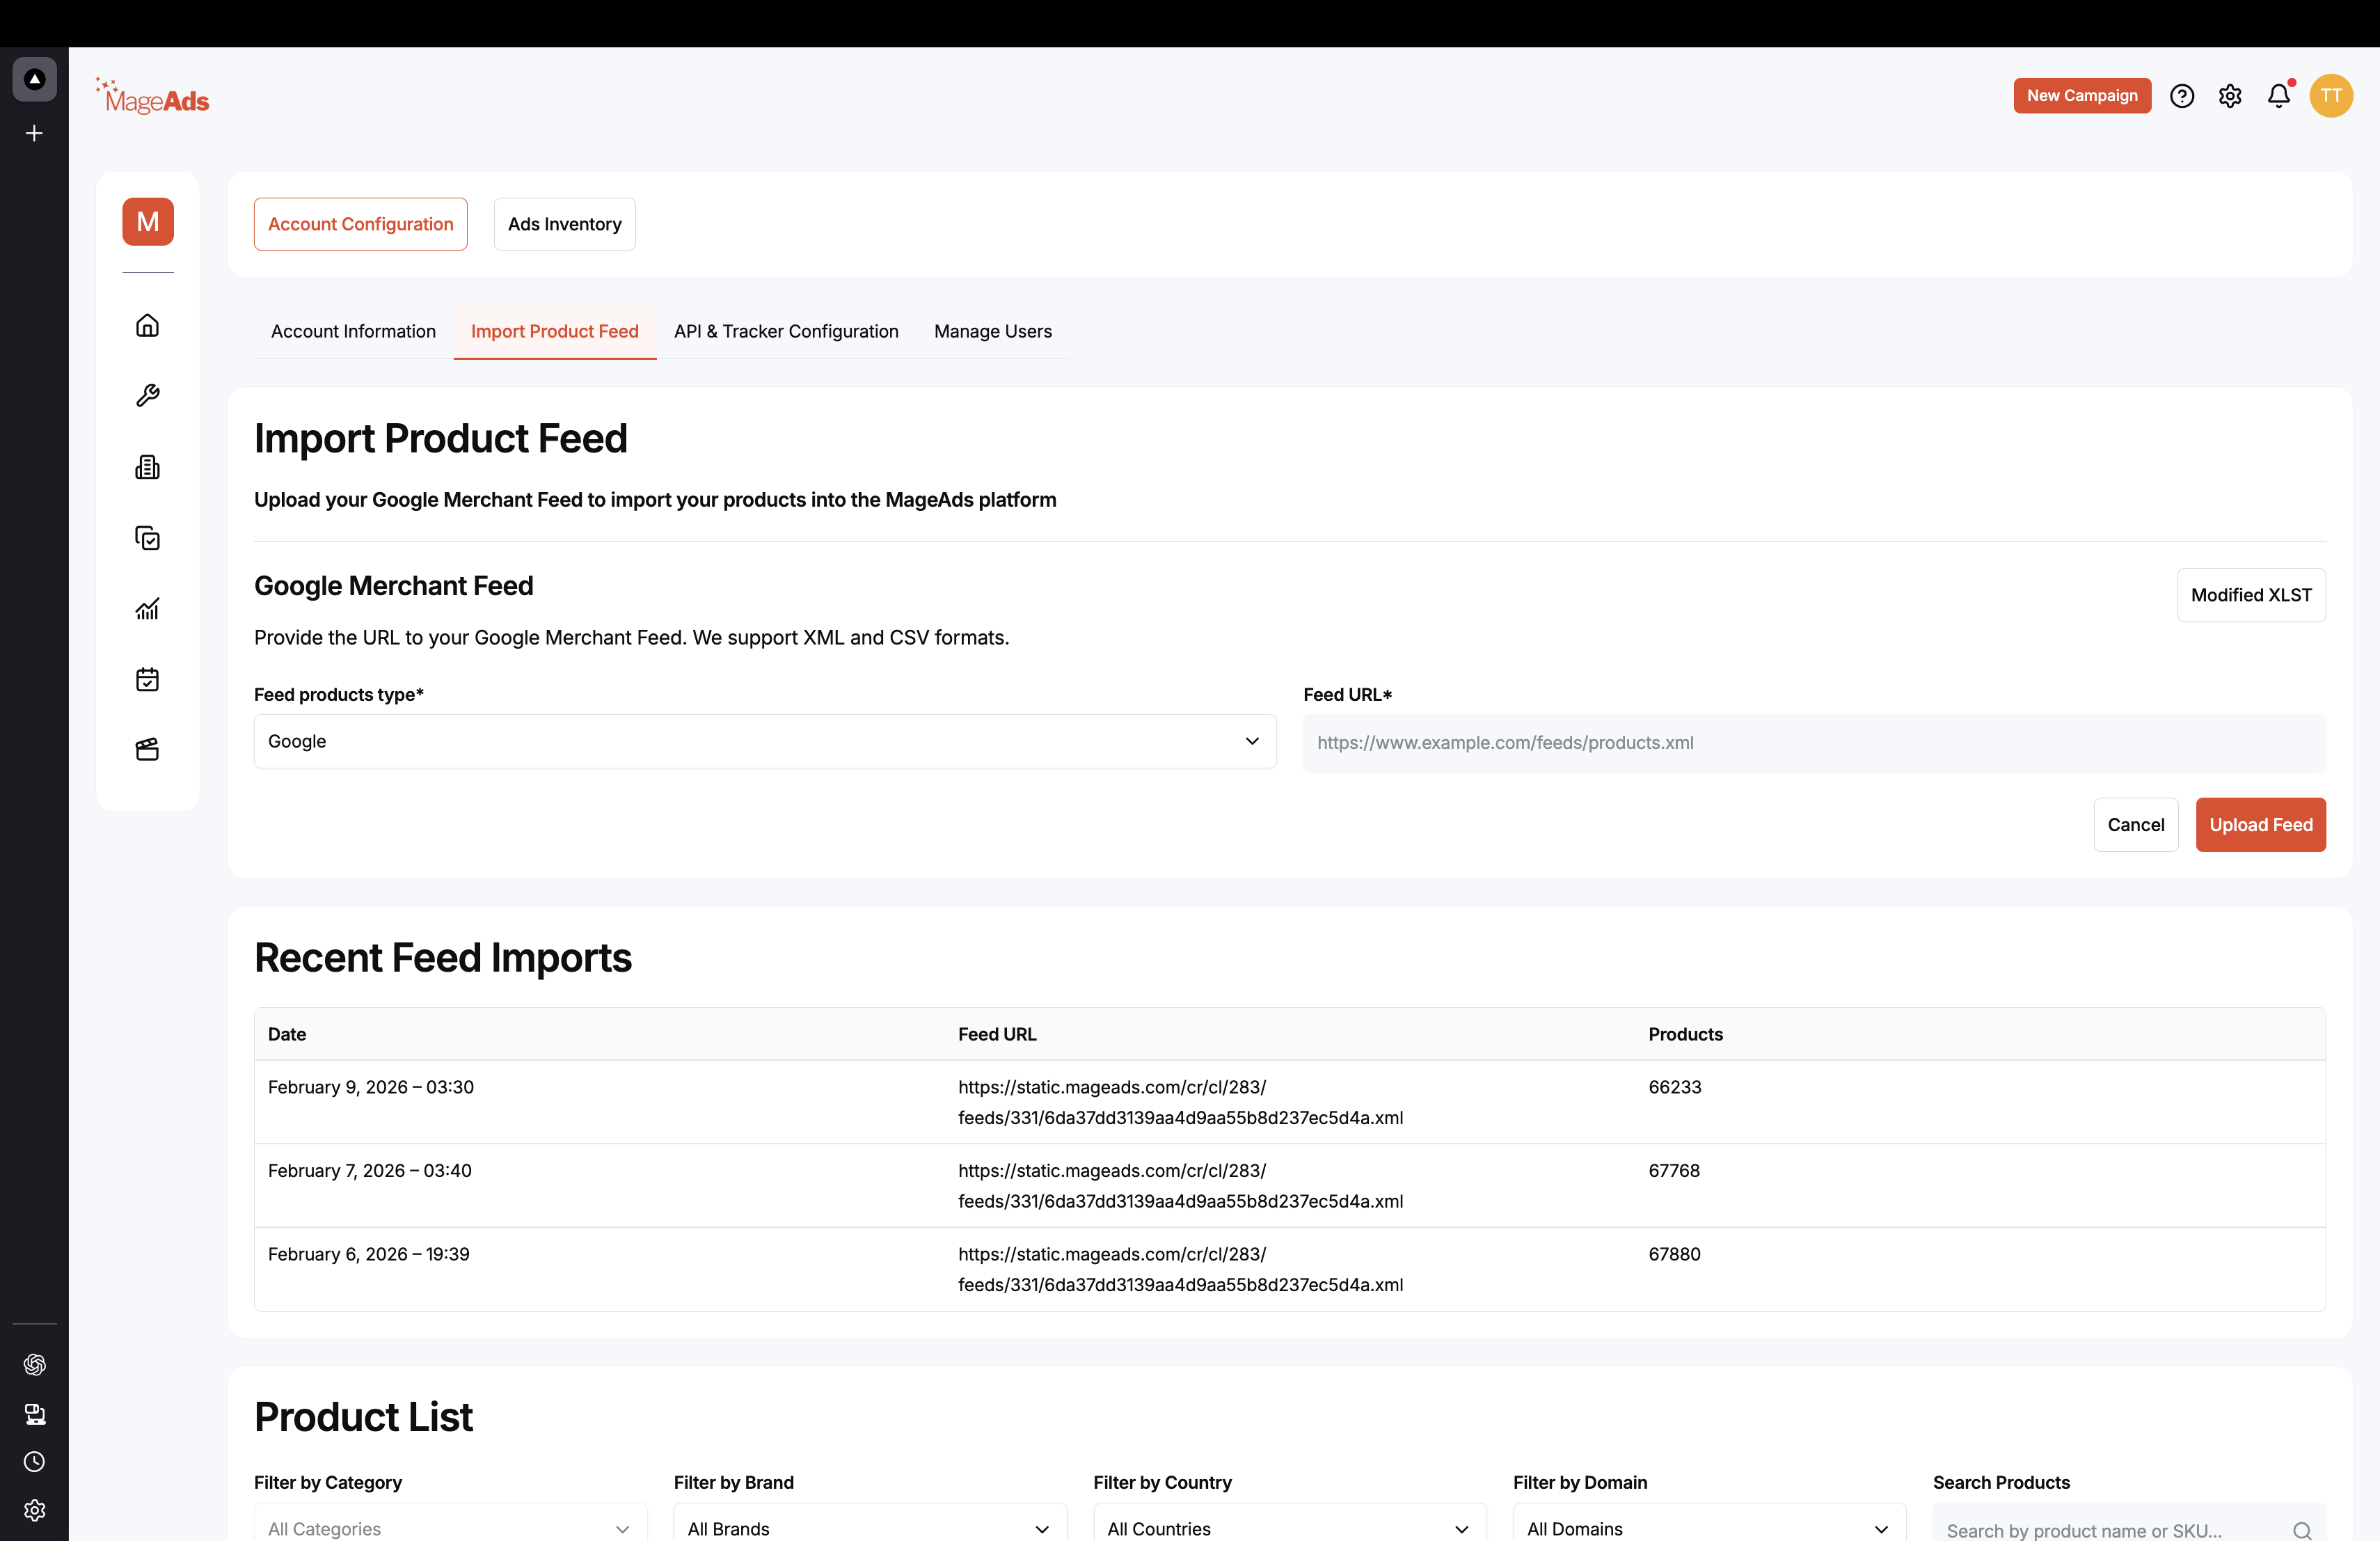The width and height of the screenshot is (2380, 1541).
Task: Click the wrench tools sidebar icon
Action: 147,396
